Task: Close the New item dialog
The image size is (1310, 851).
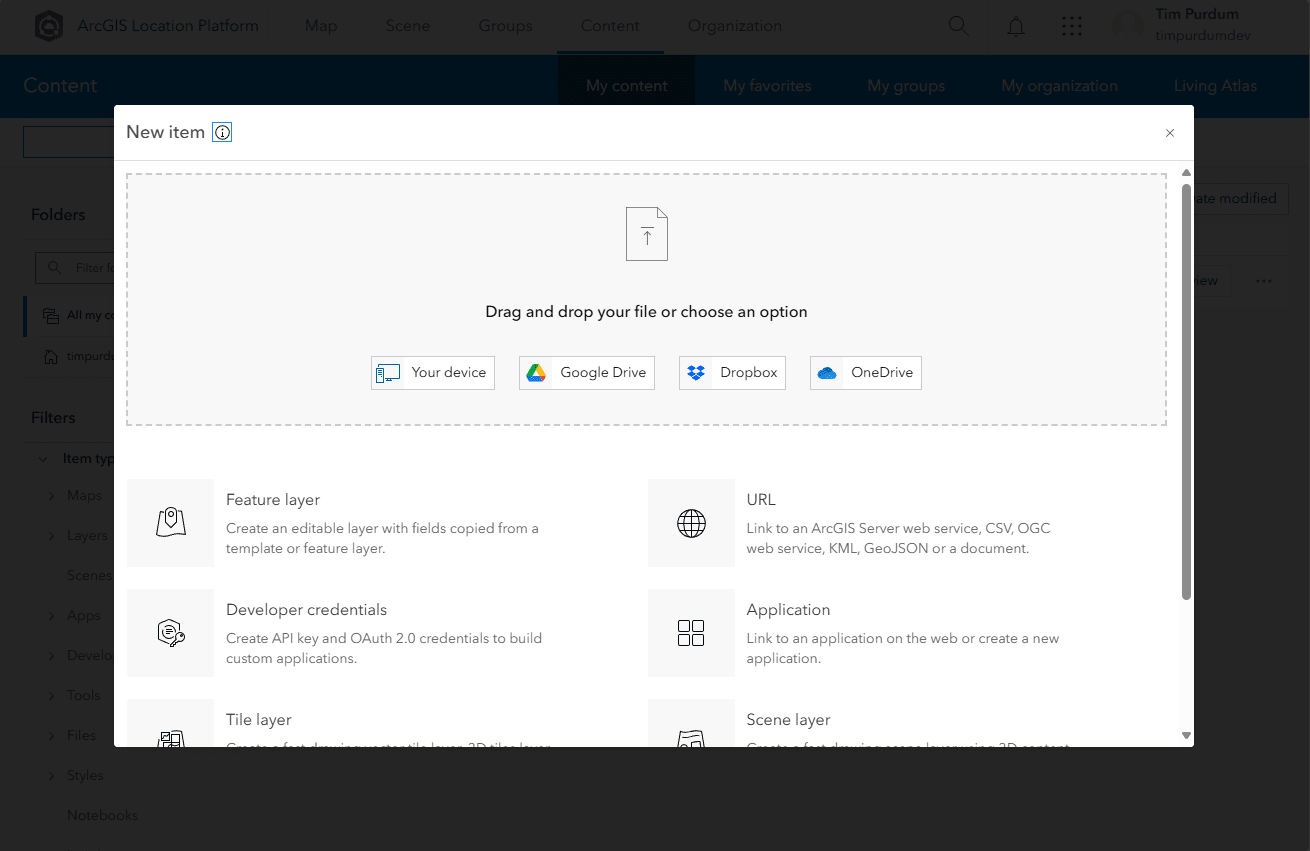Action: [x=1170, y=133]
